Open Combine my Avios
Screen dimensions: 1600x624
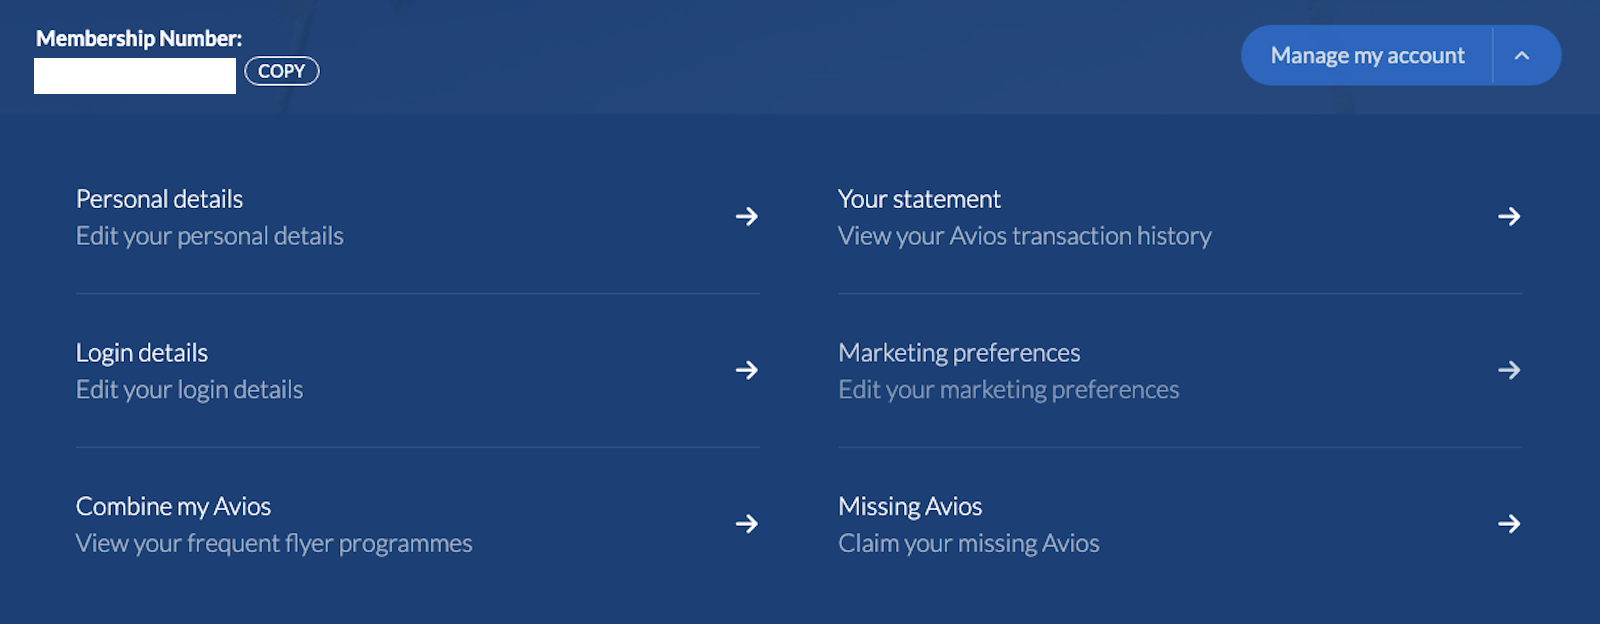pos(172,506)
